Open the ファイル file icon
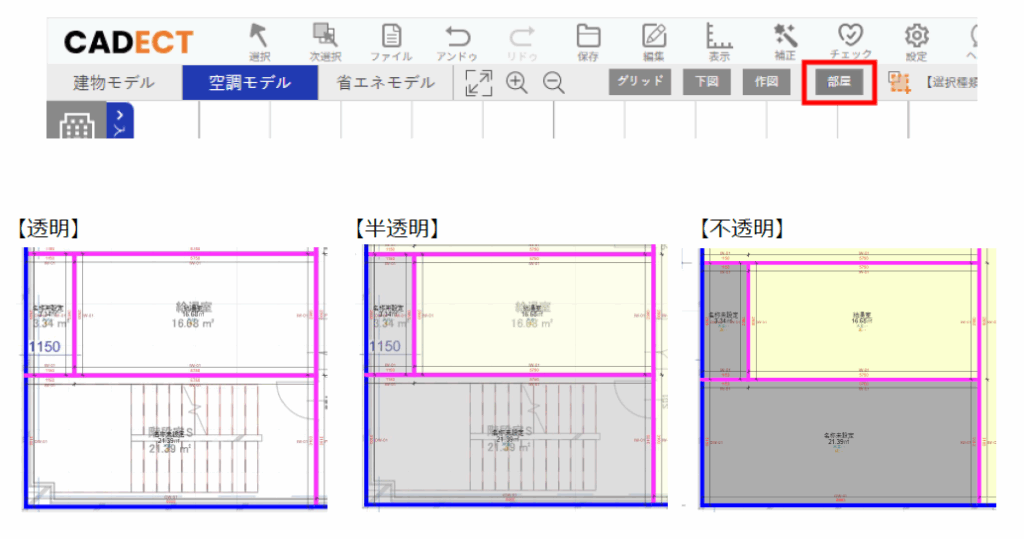This screenshot has height=539, width=1024. [391, 38]
